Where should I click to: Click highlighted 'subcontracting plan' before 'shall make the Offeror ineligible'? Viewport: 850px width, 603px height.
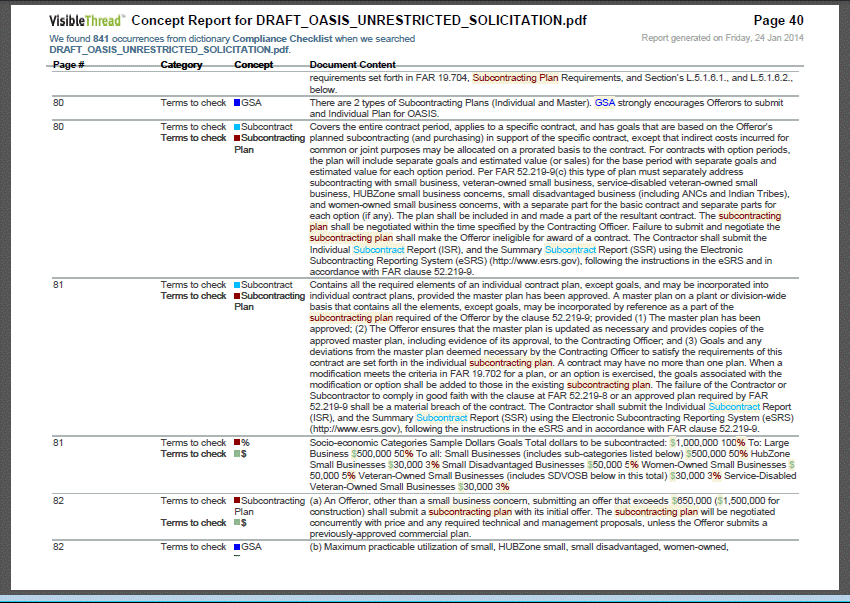pyautogui.click(x=351, y=238)
